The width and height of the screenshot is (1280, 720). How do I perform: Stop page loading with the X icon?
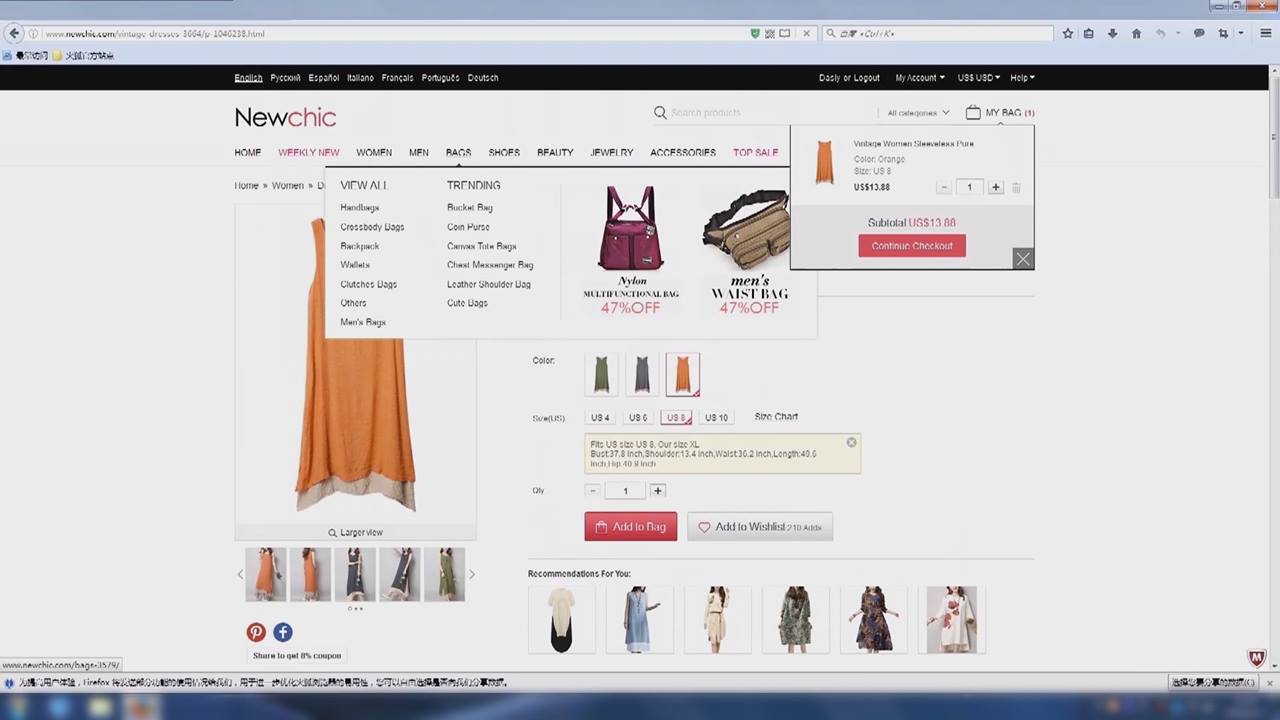[x=807, y=33]
